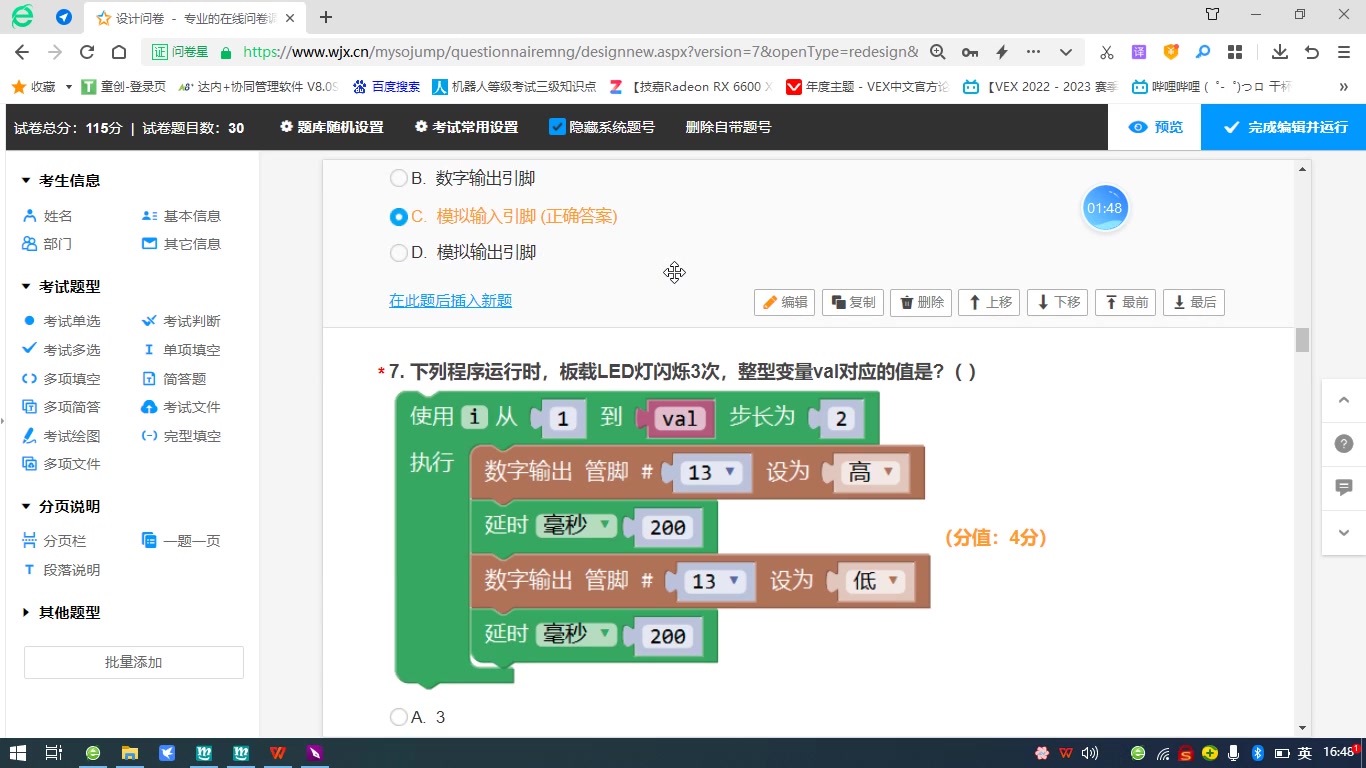Add a 考试单选 question type
The image size is (1366, 768).
click(x=62, y=321)
